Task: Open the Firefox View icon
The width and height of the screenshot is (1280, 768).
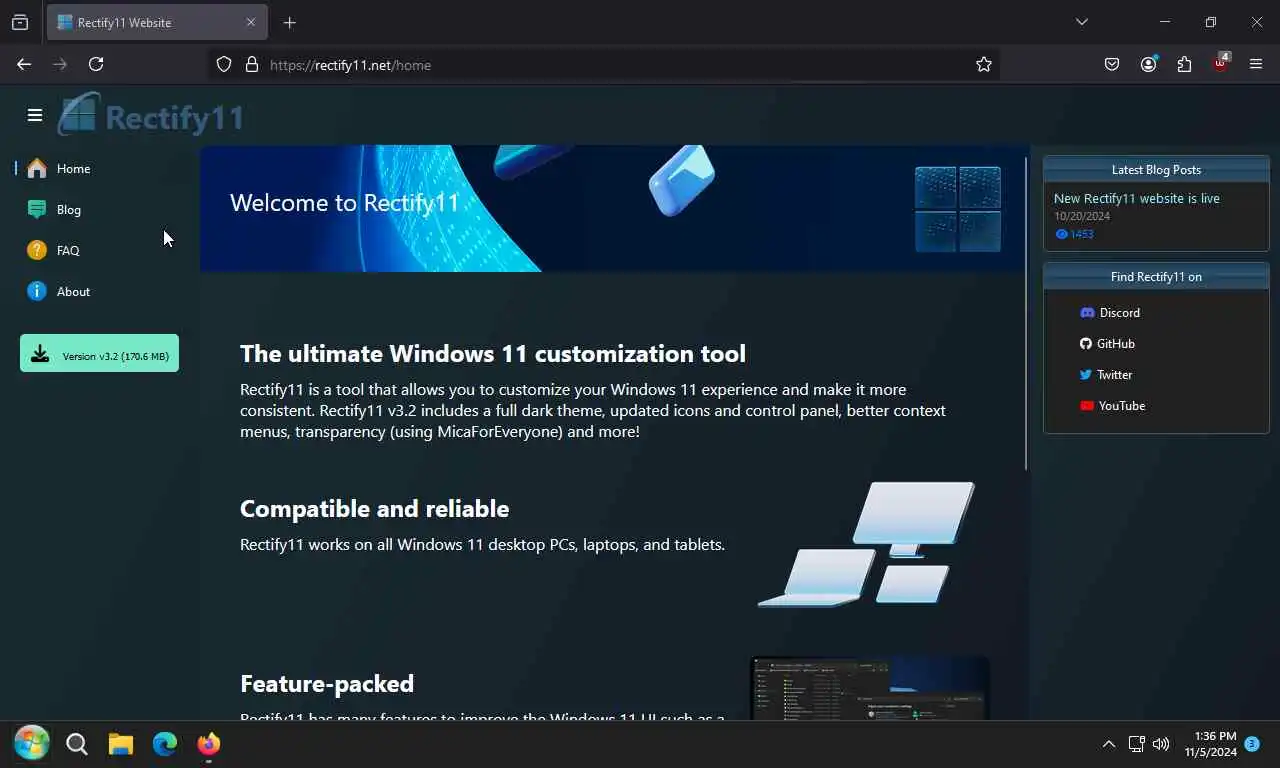Action: pos(20,22)
